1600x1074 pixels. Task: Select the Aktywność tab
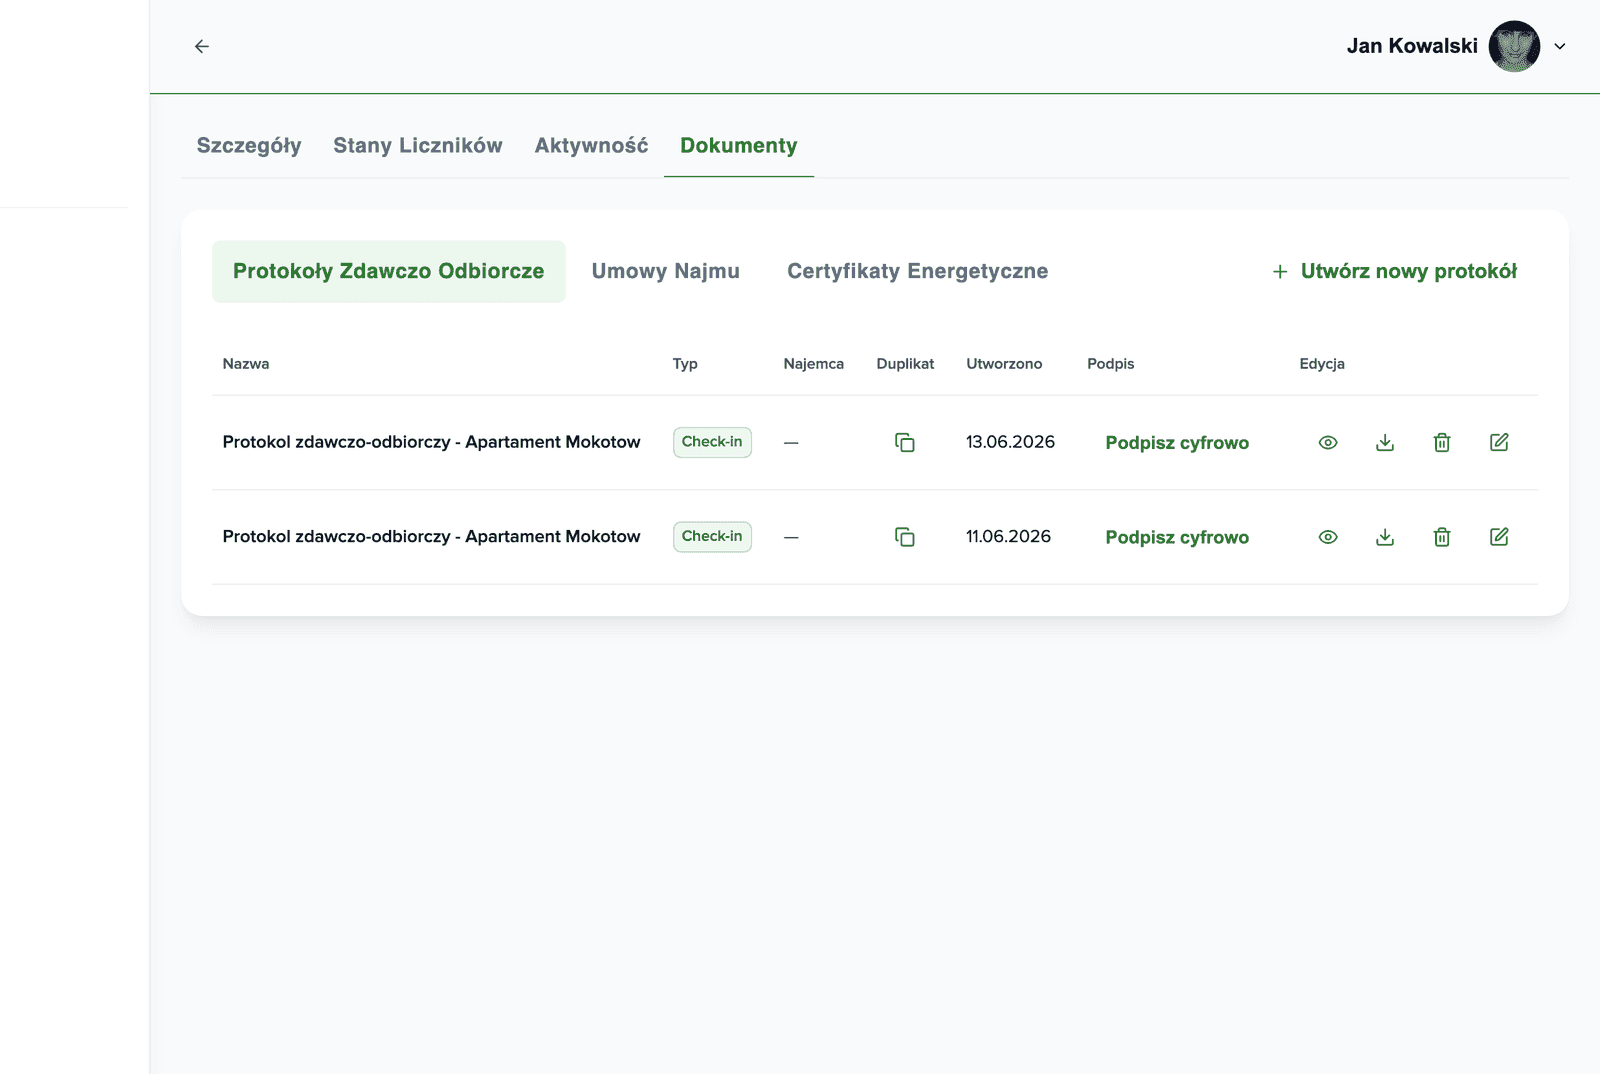(591, 146)
